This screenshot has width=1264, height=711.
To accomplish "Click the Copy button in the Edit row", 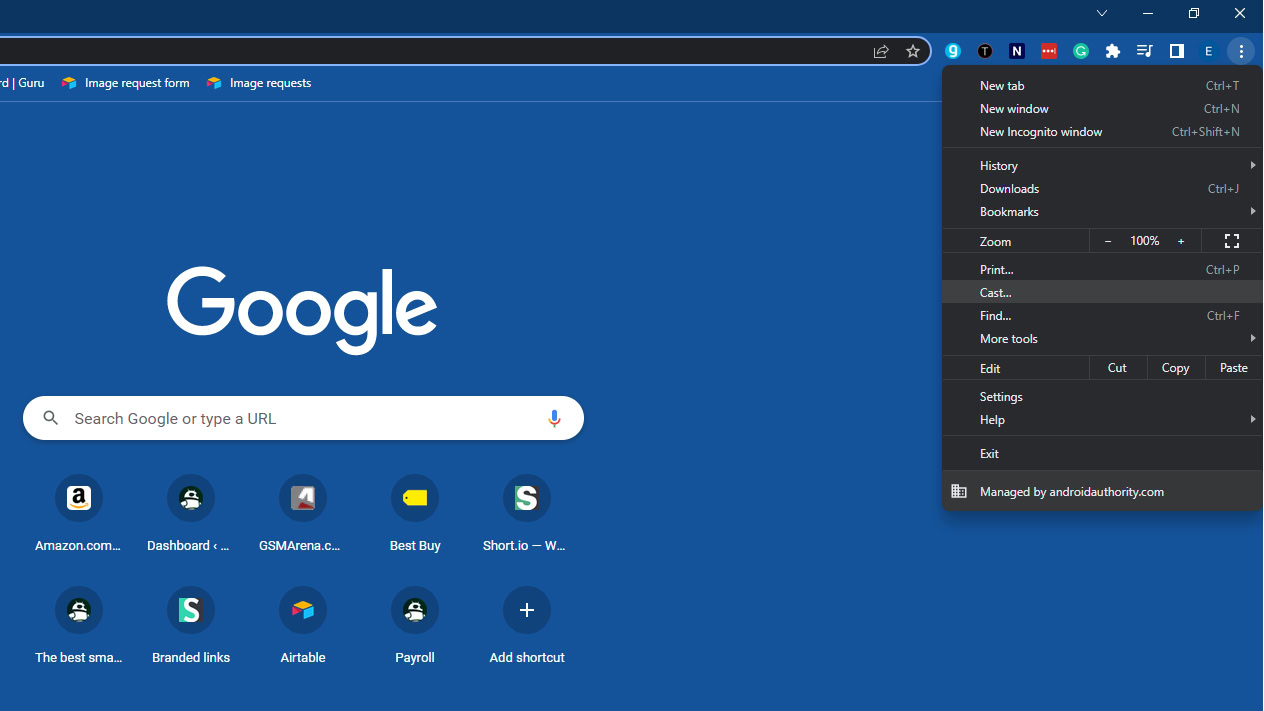I will [1175, 368].
